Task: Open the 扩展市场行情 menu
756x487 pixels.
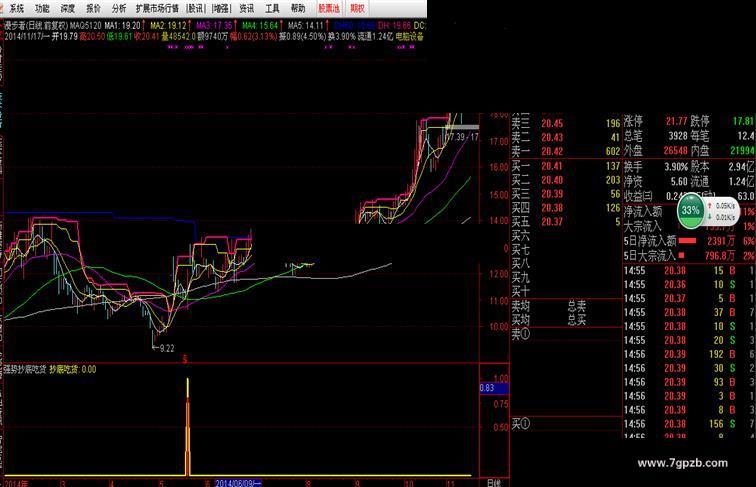Action: click(157, 8)
